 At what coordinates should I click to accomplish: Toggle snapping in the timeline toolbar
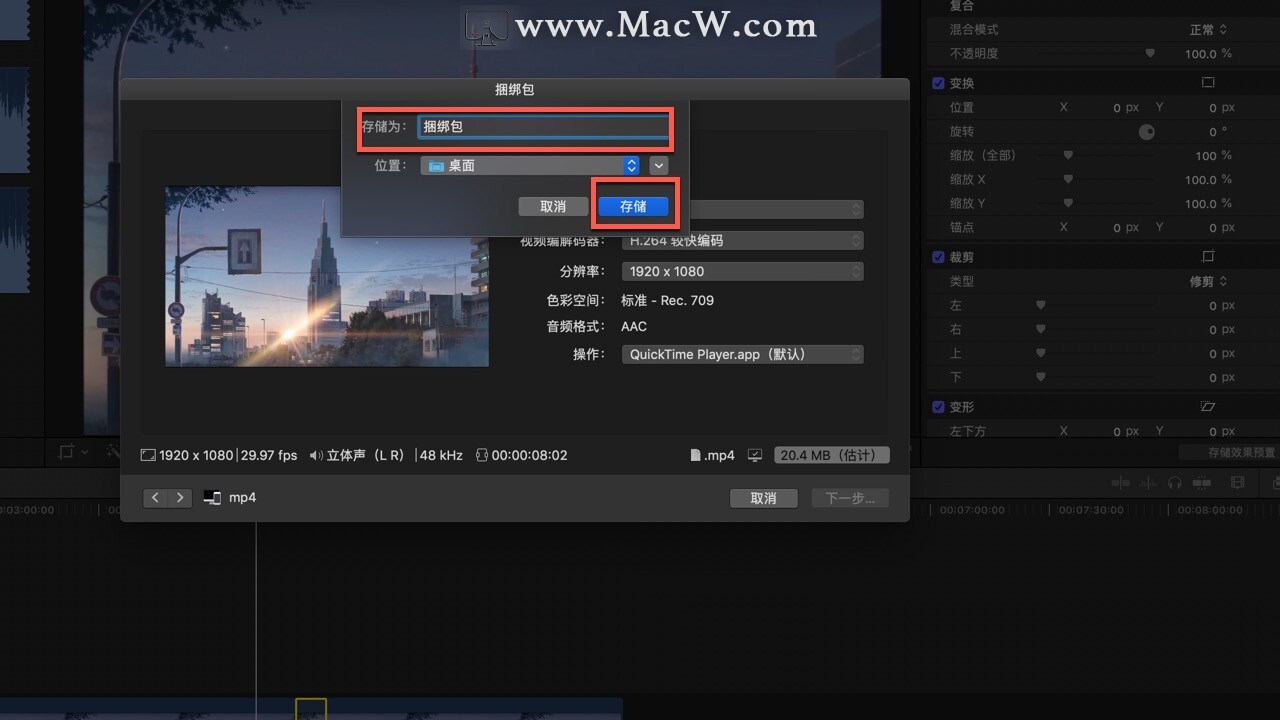(x=1202, y=482)
